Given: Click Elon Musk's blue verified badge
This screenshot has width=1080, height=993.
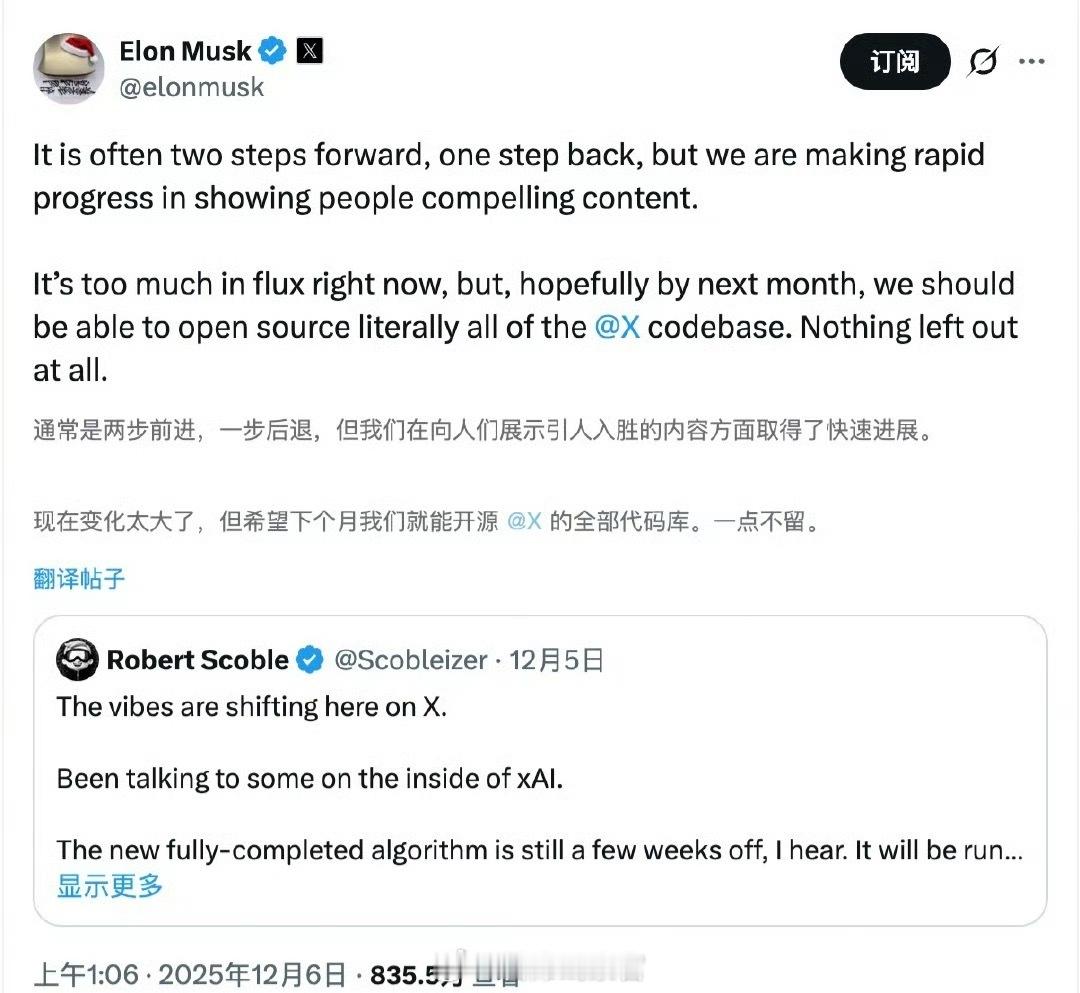Looking at the screenshot, I should point(273,50).
